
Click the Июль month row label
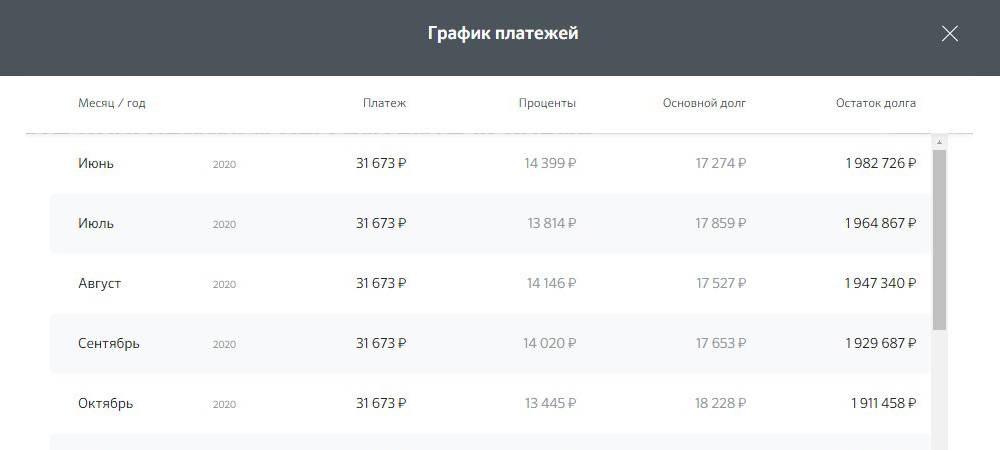click(x=96, y=223)
